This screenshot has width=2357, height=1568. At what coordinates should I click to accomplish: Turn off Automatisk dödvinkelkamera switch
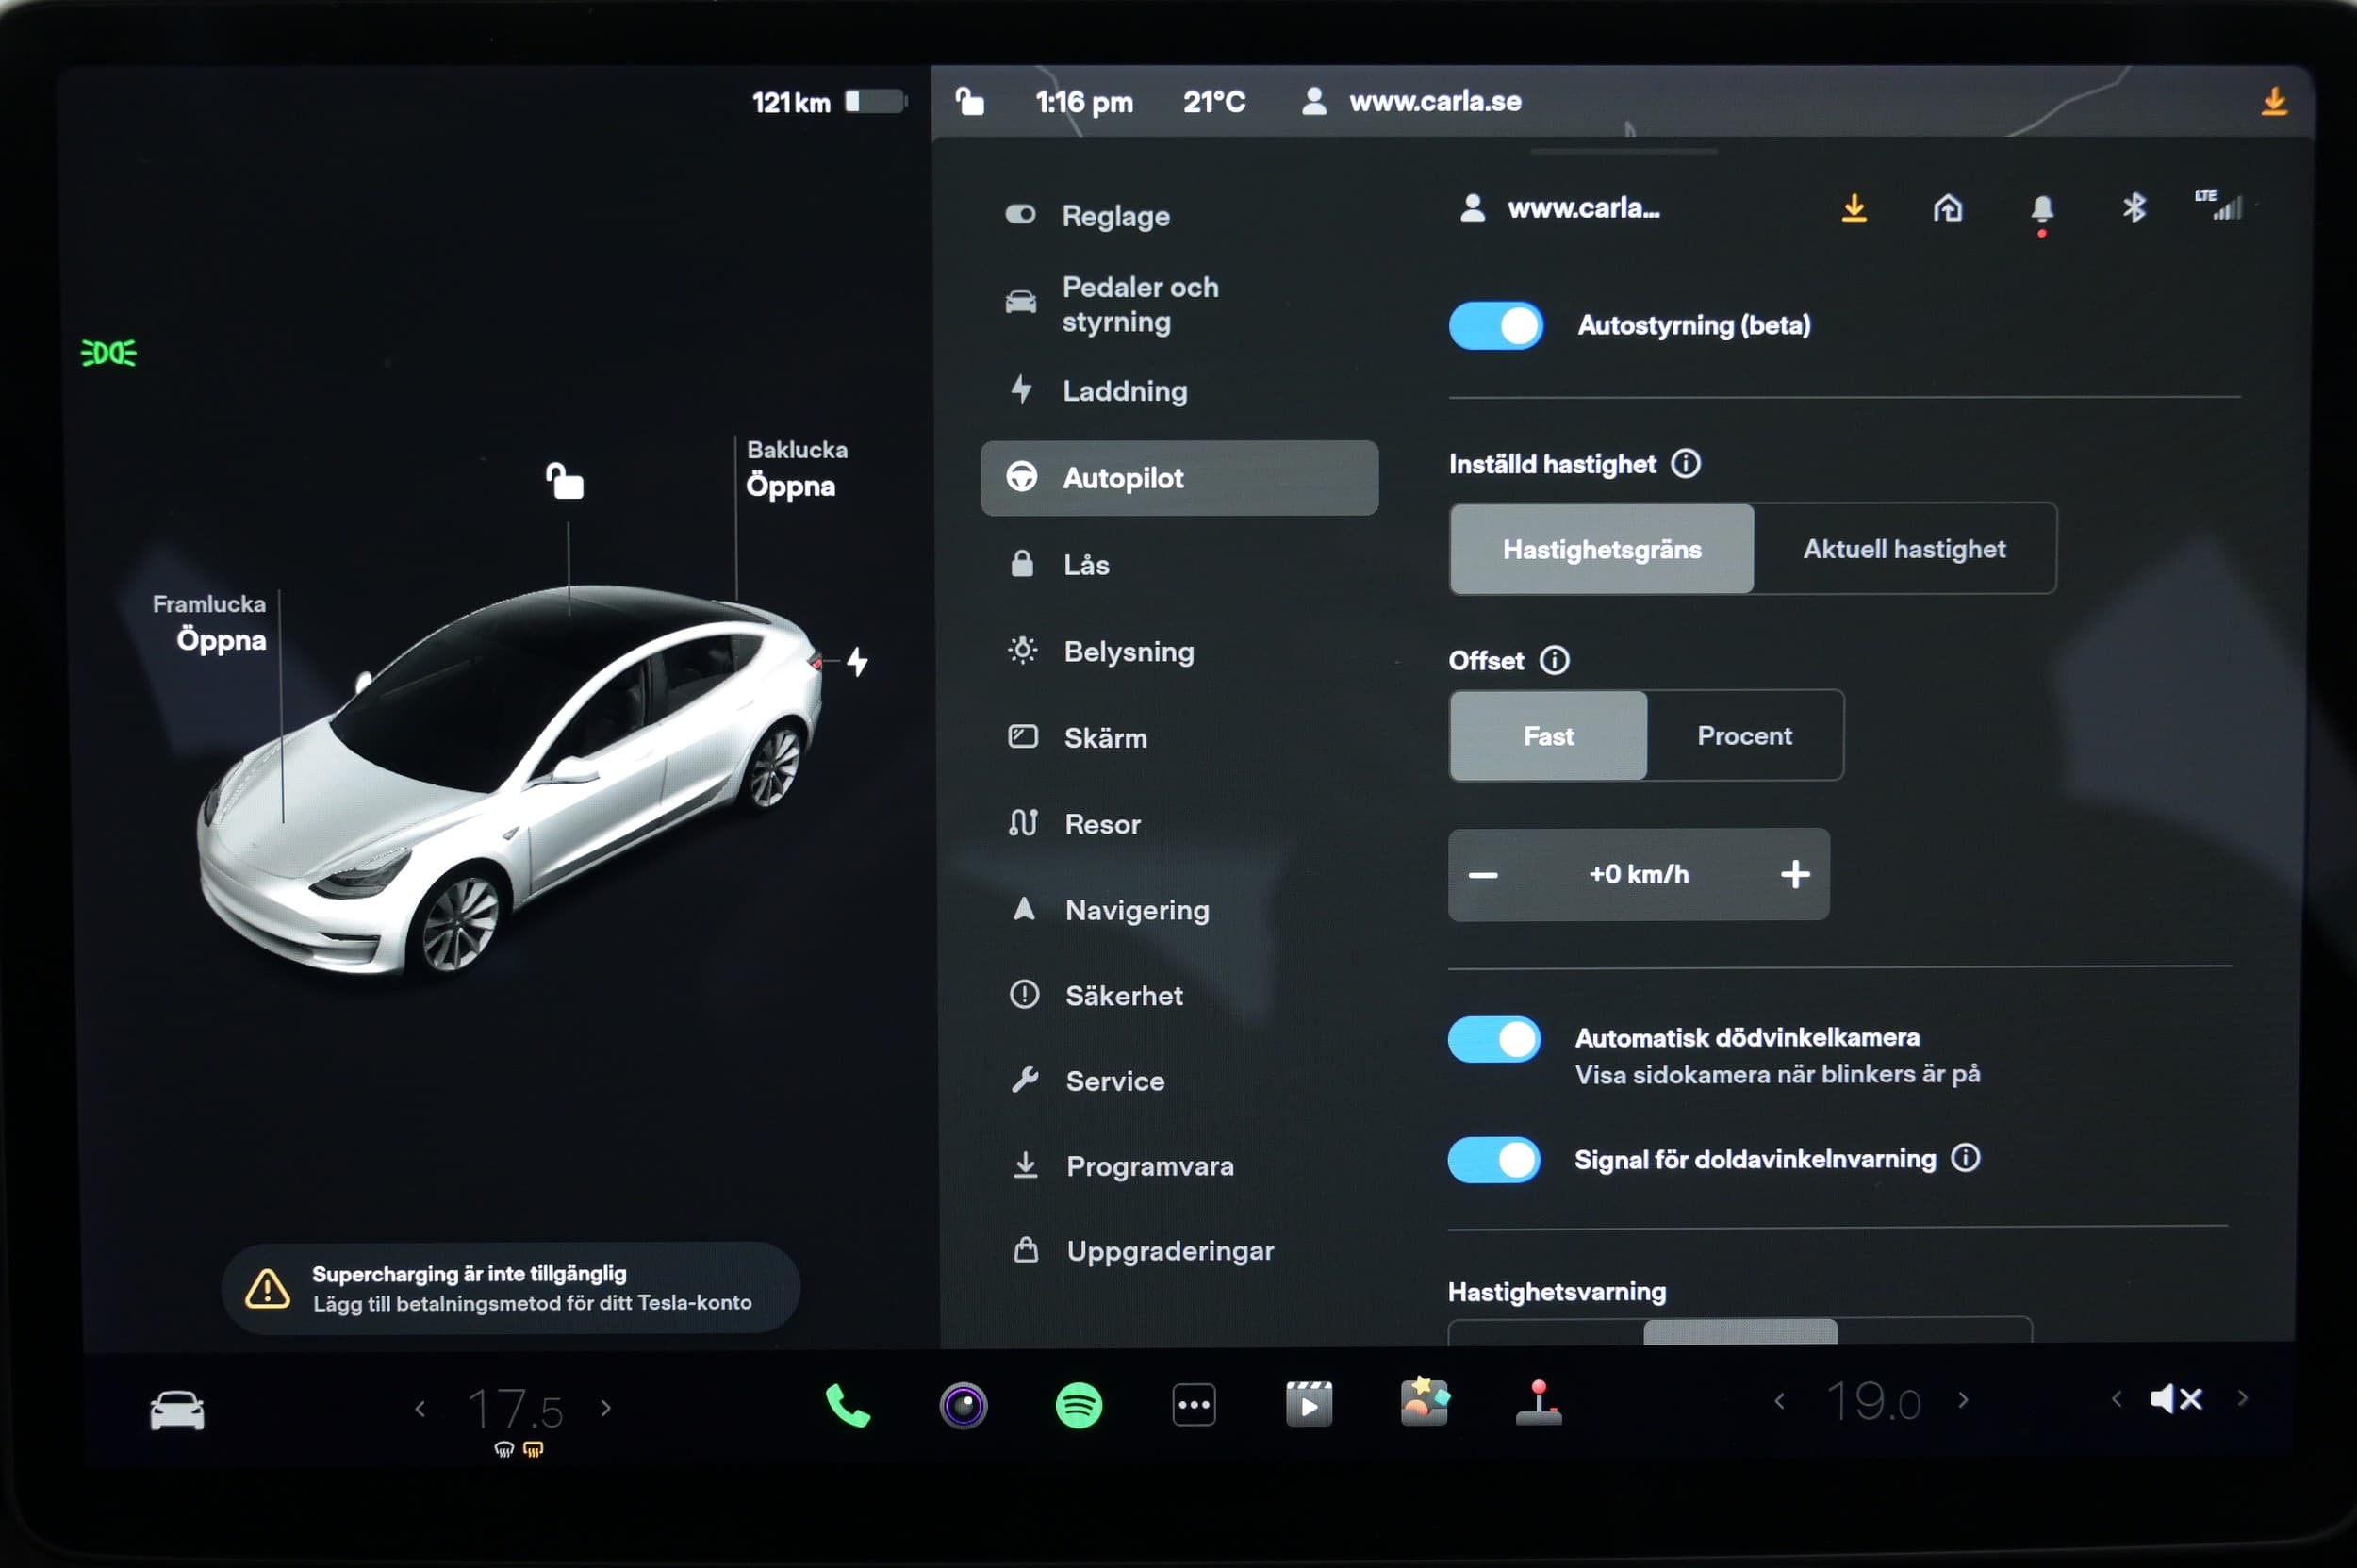point(1494,1040)
